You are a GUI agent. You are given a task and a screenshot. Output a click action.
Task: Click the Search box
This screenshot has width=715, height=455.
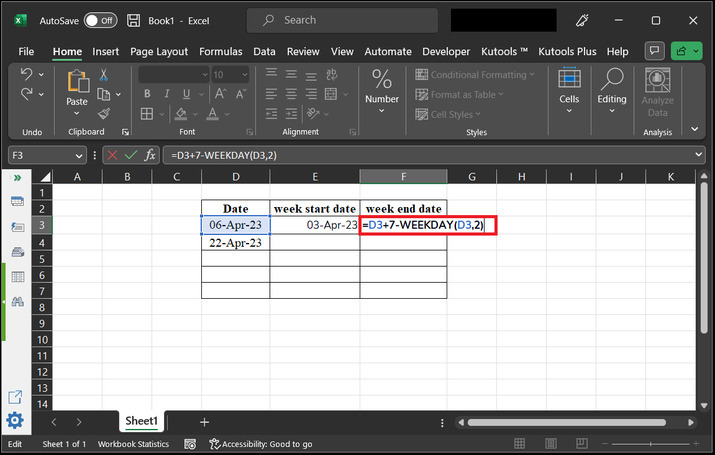[342, 20]
